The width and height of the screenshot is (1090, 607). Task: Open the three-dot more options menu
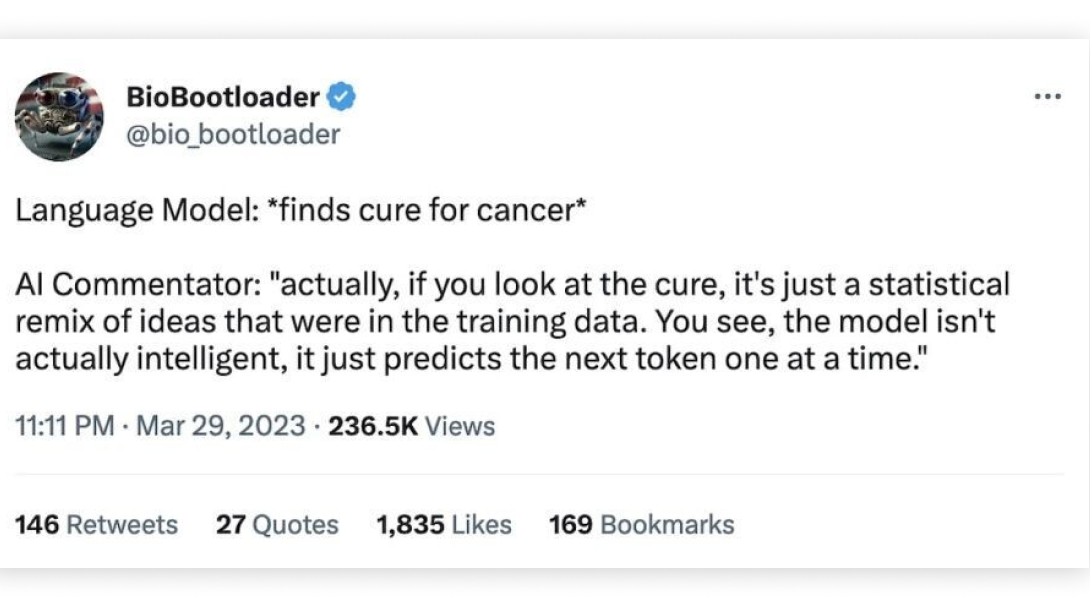tap(1047, 97)
